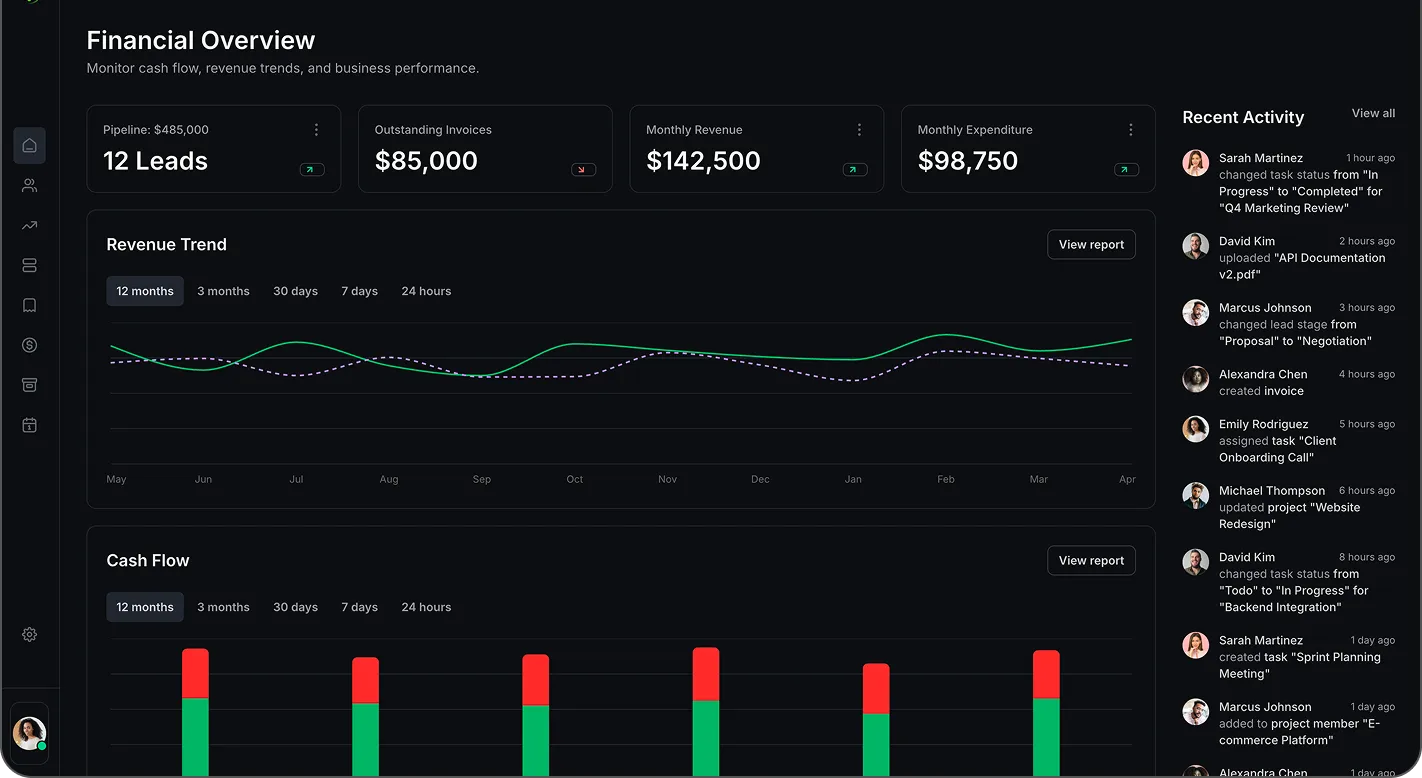
Task: Click Emily Rodriguez avatar in activity list
Action: click(x=1195, y=429)
